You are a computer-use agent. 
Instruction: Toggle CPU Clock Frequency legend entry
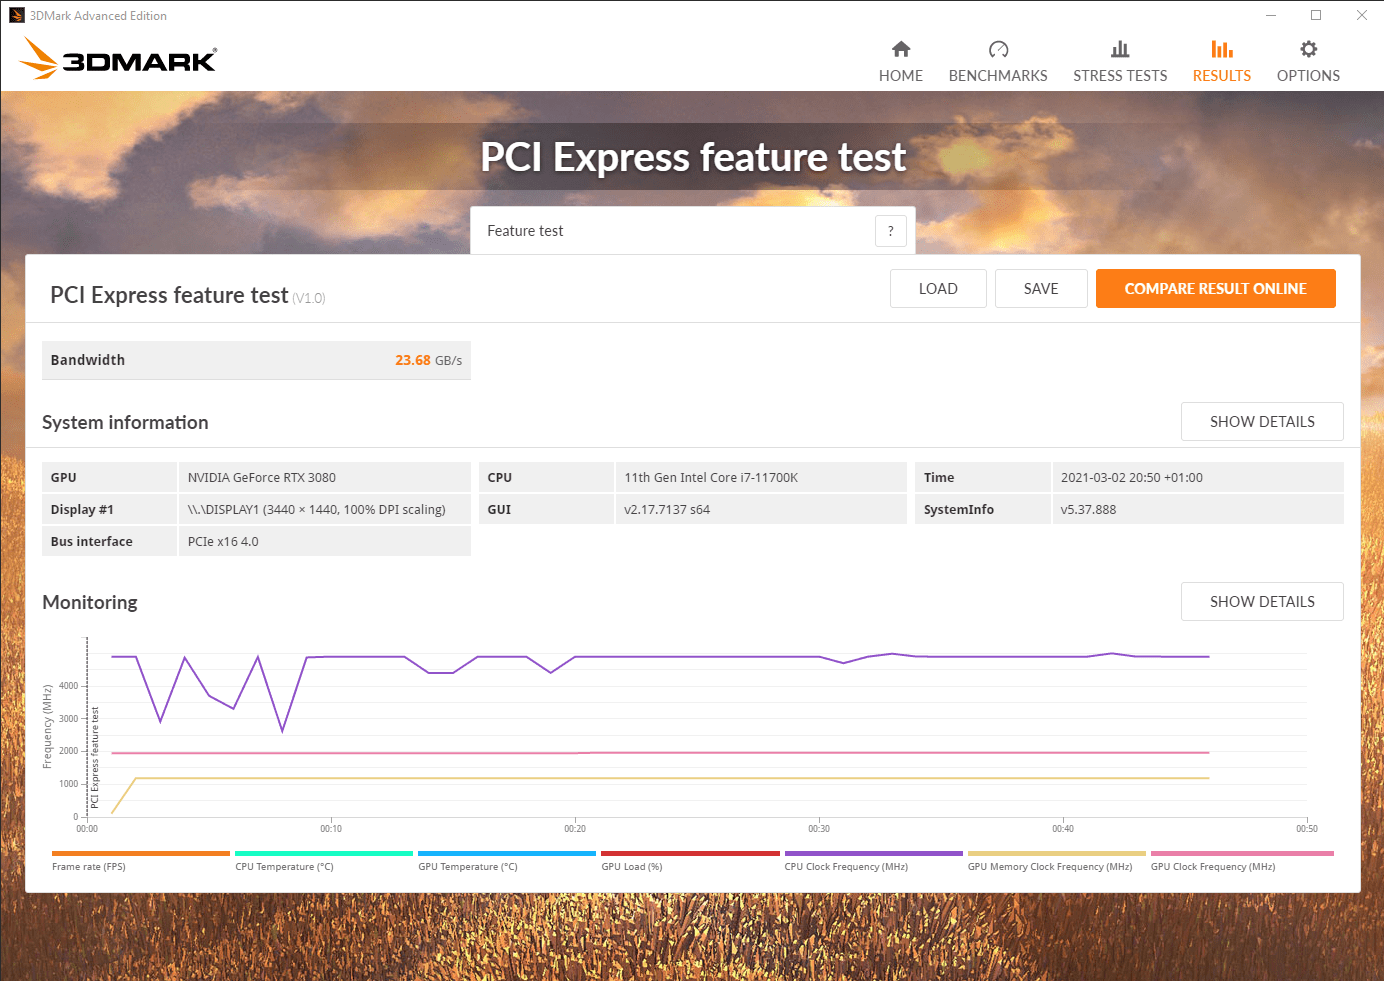(846, 867)
